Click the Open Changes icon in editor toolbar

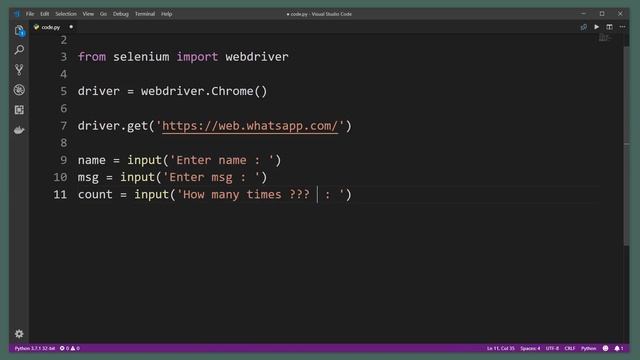click(584, 27)
